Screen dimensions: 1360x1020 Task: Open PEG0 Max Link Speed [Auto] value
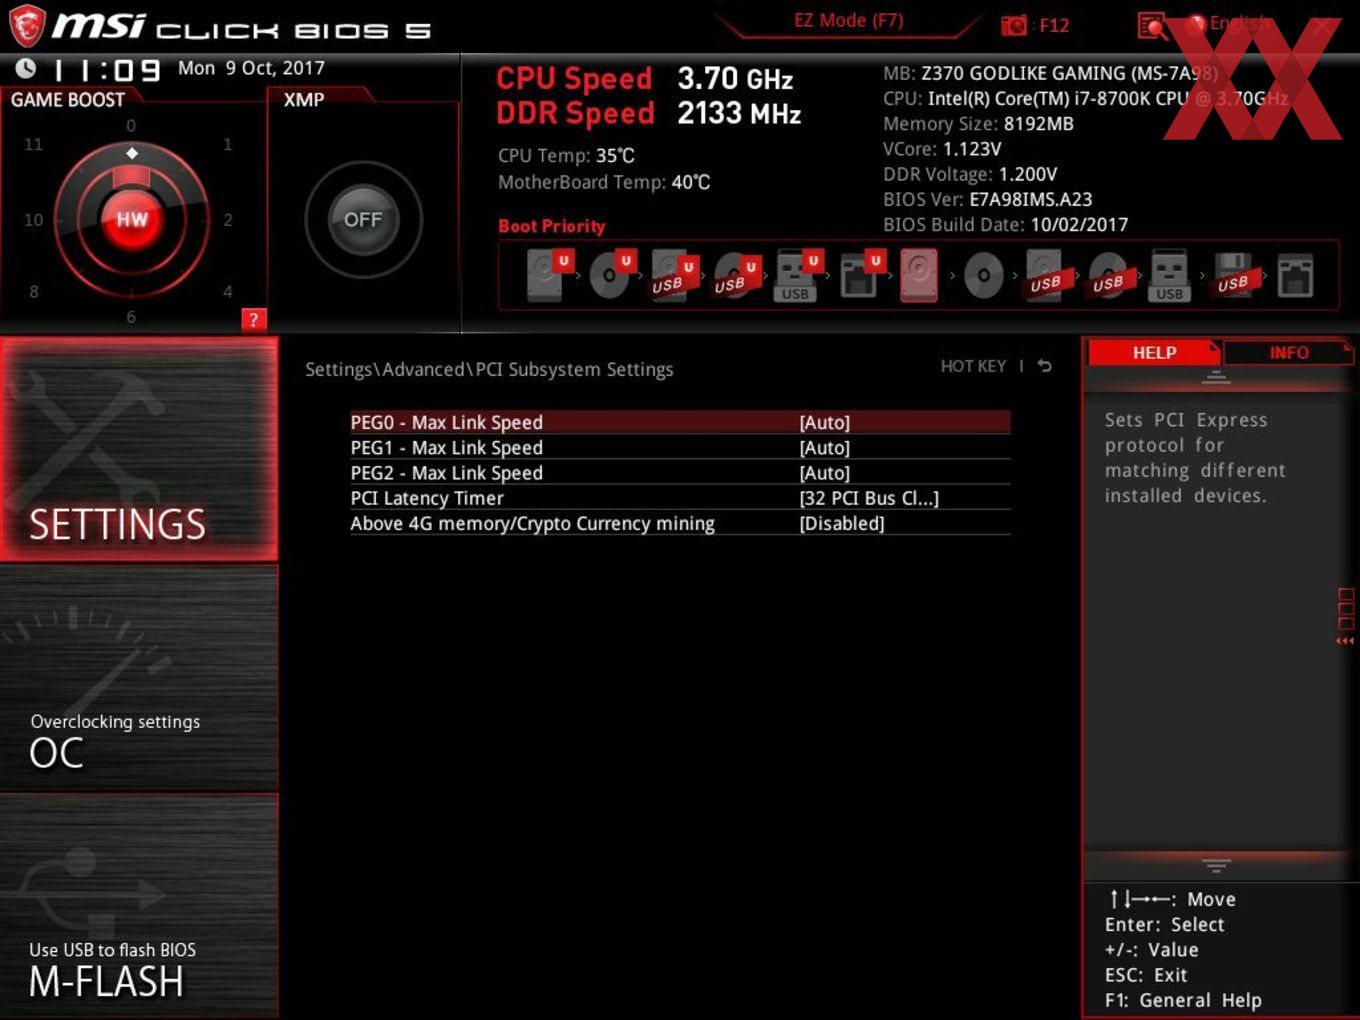coord(825,422)
